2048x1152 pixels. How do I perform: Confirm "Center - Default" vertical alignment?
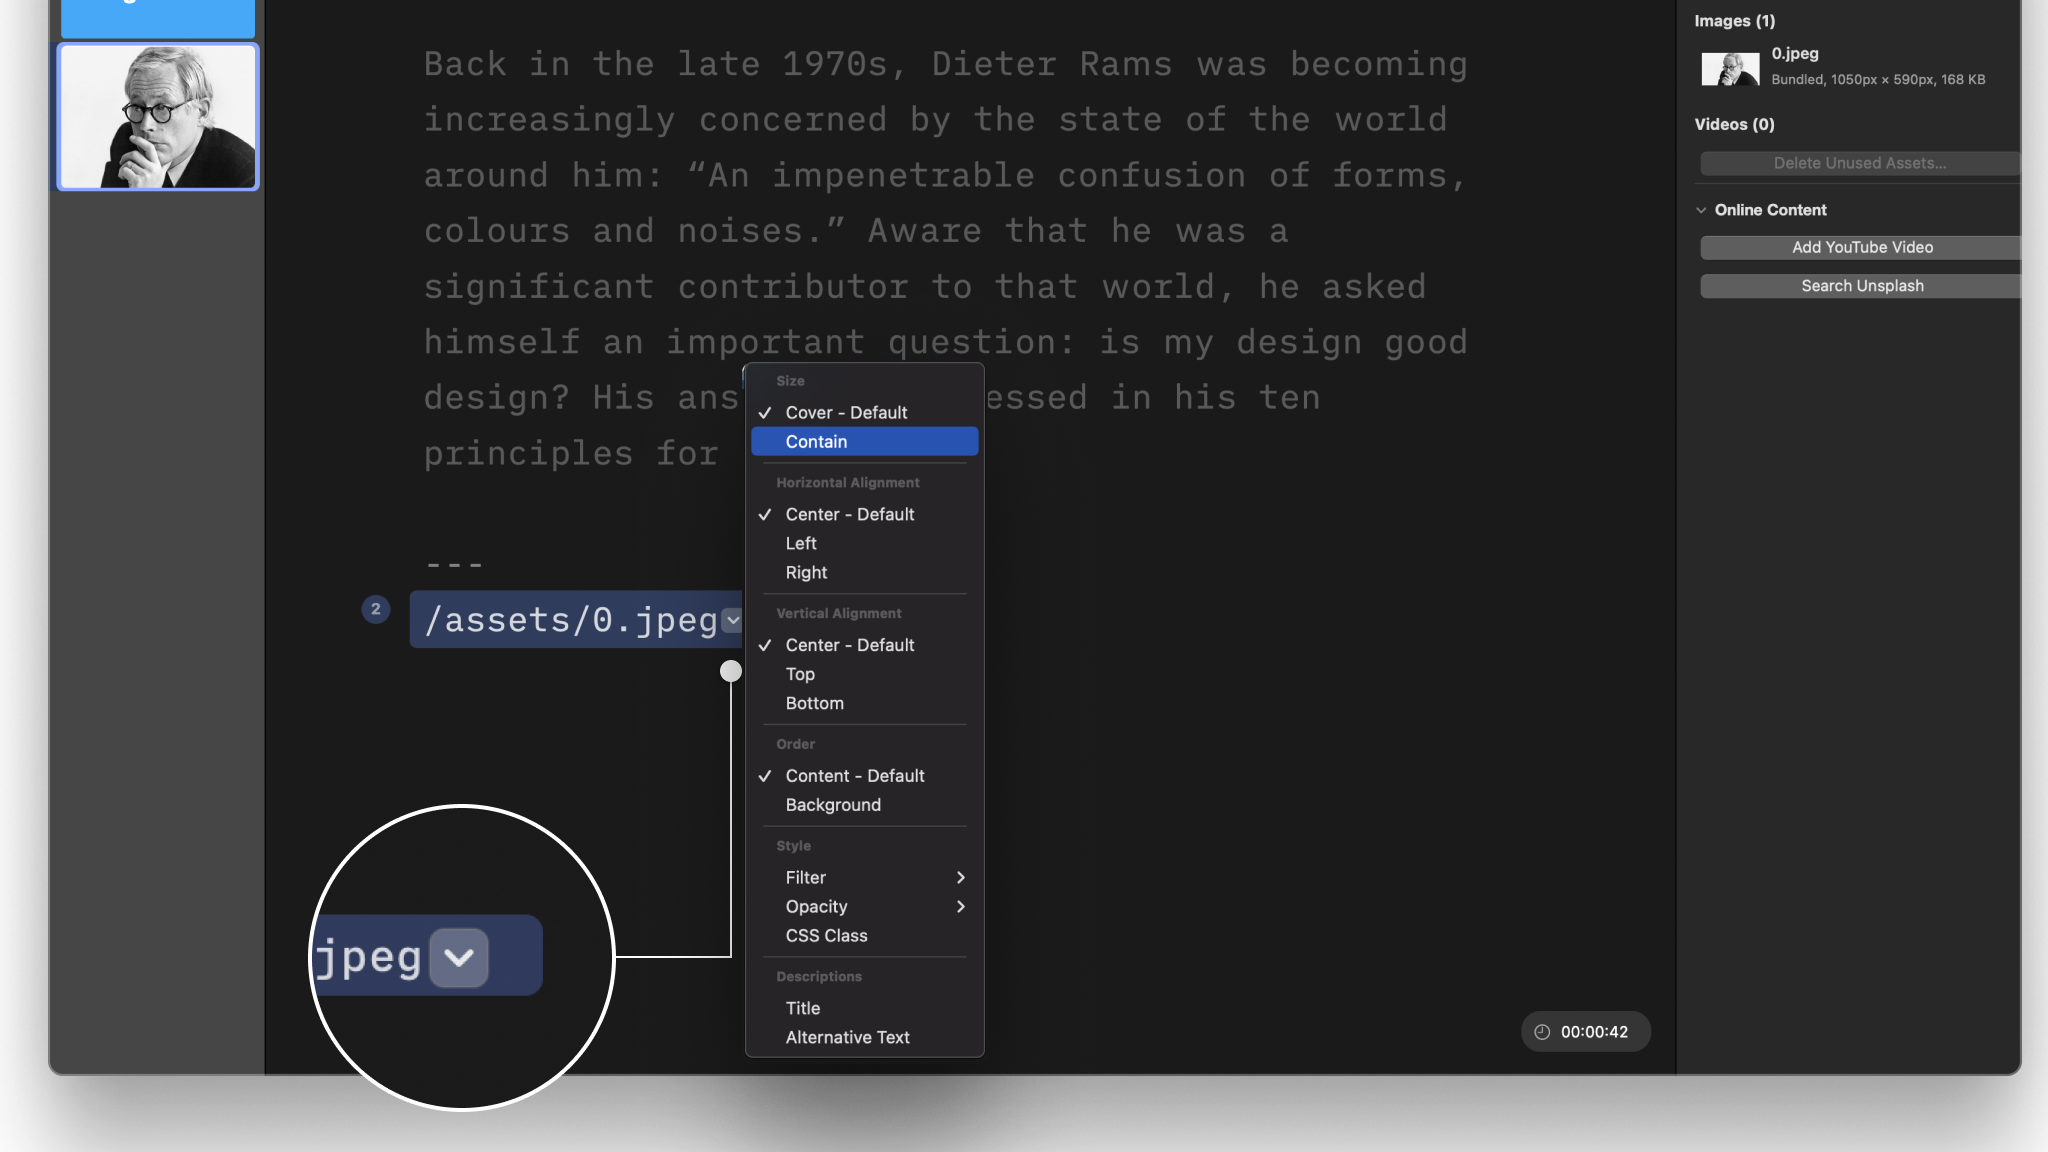849,645
